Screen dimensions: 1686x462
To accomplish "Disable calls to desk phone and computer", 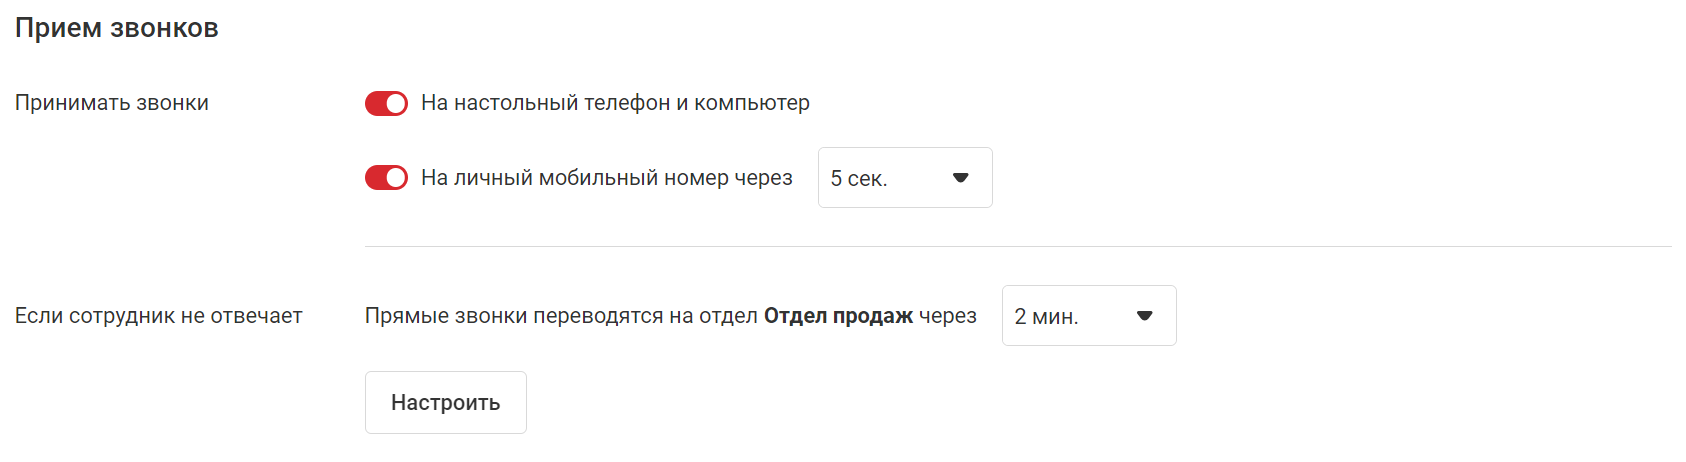I will tap(386, 104).
